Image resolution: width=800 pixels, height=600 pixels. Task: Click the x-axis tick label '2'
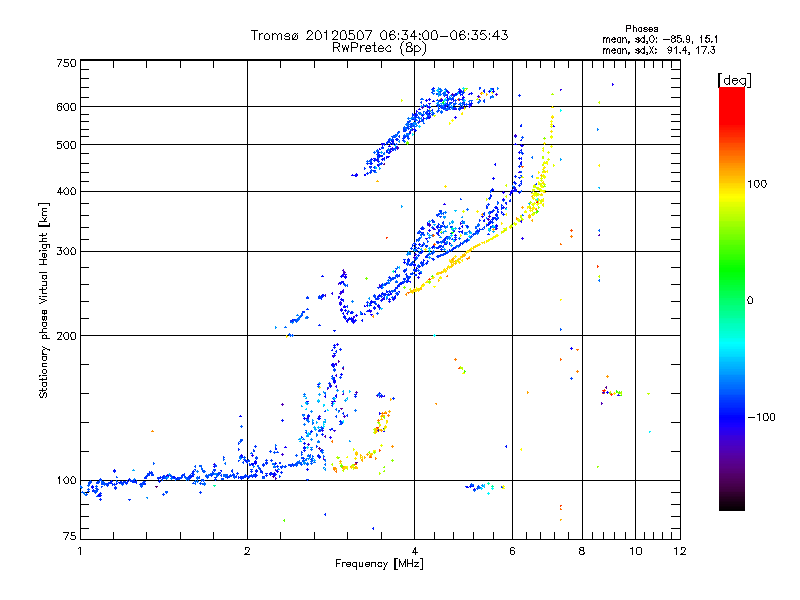click(247, 551)
